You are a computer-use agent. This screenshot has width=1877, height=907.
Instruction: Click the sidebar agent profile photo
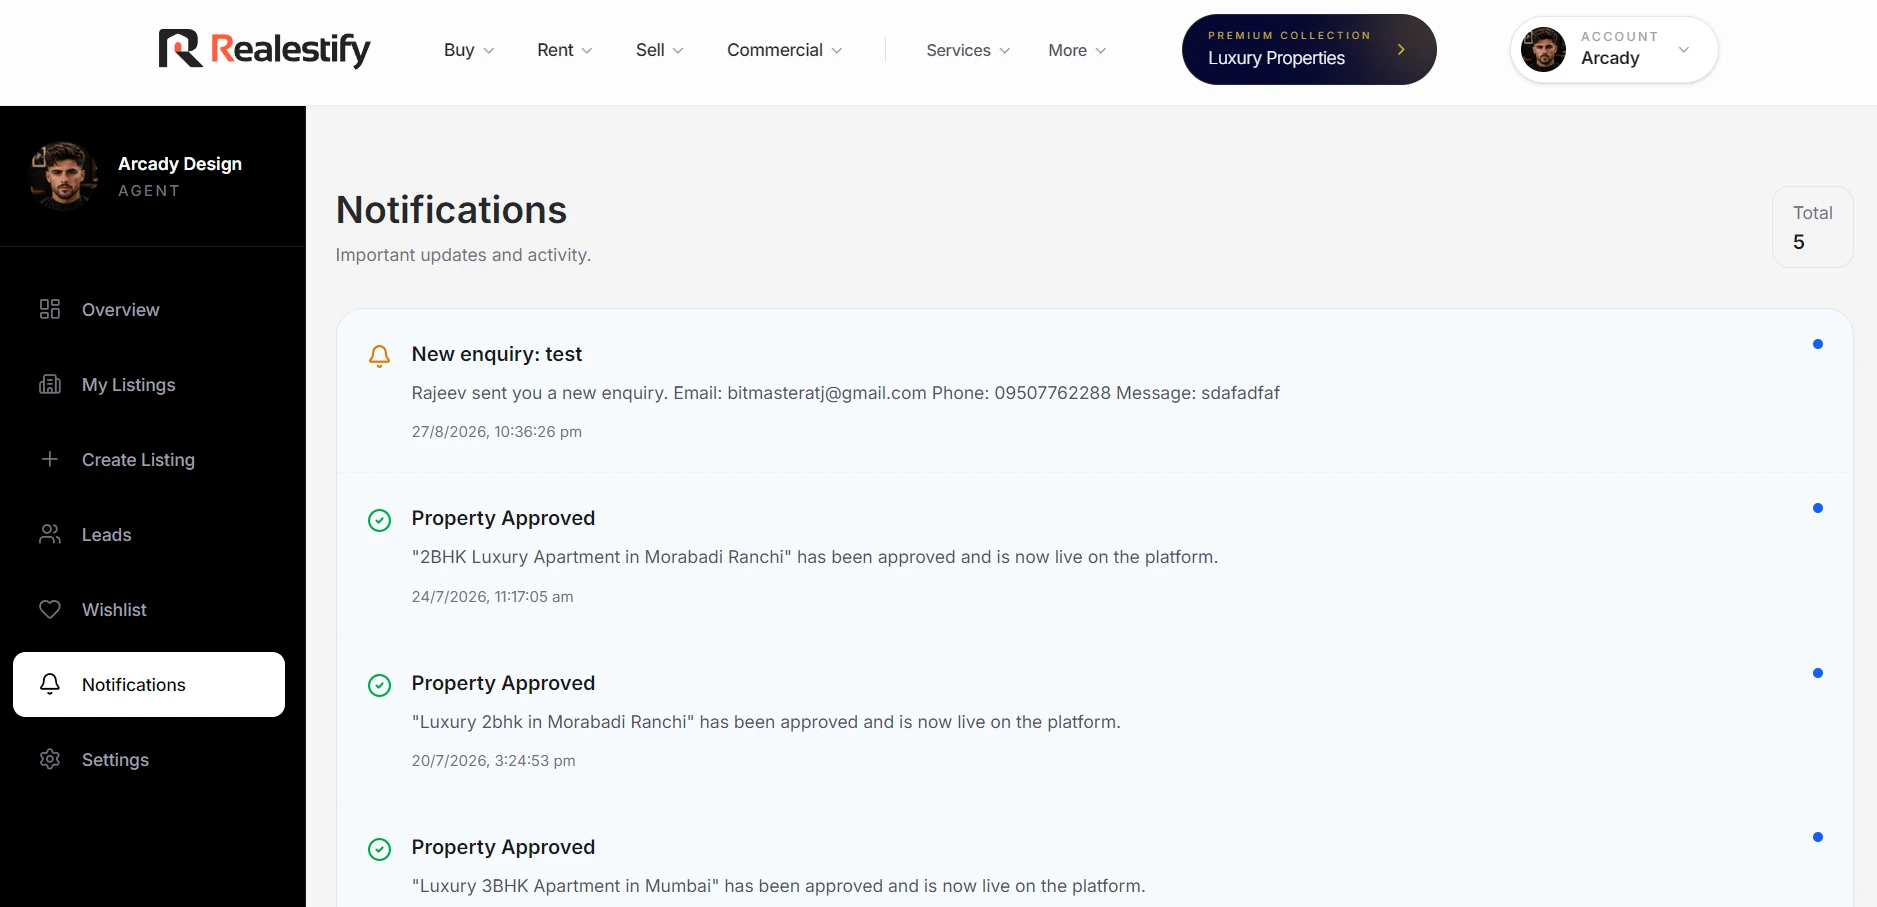pos(64,176)
